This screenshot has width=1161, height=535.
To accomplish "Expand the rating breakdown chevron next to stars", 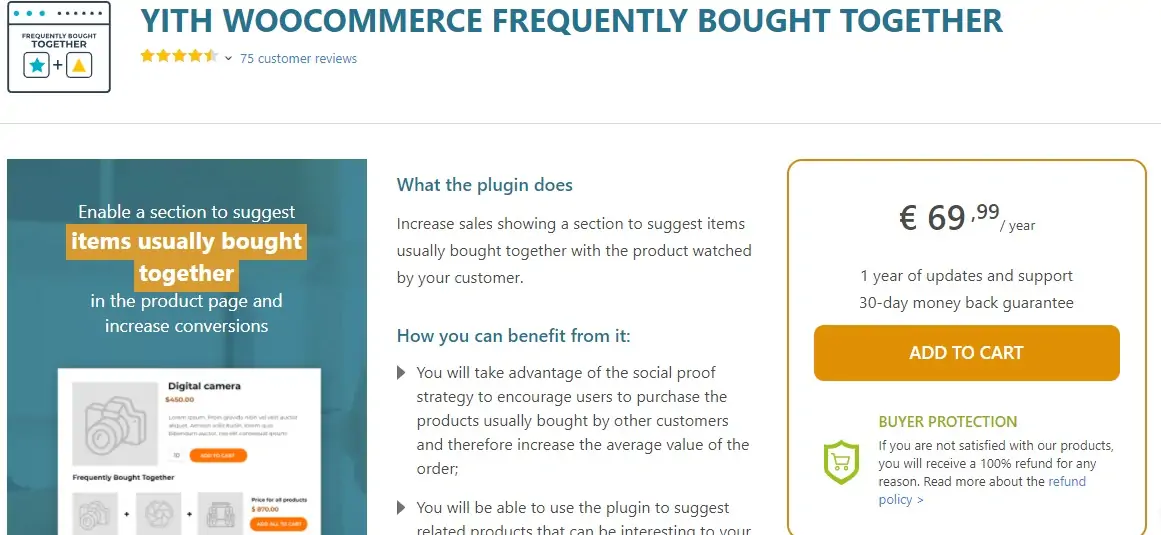I will click(x=228, y=59).
